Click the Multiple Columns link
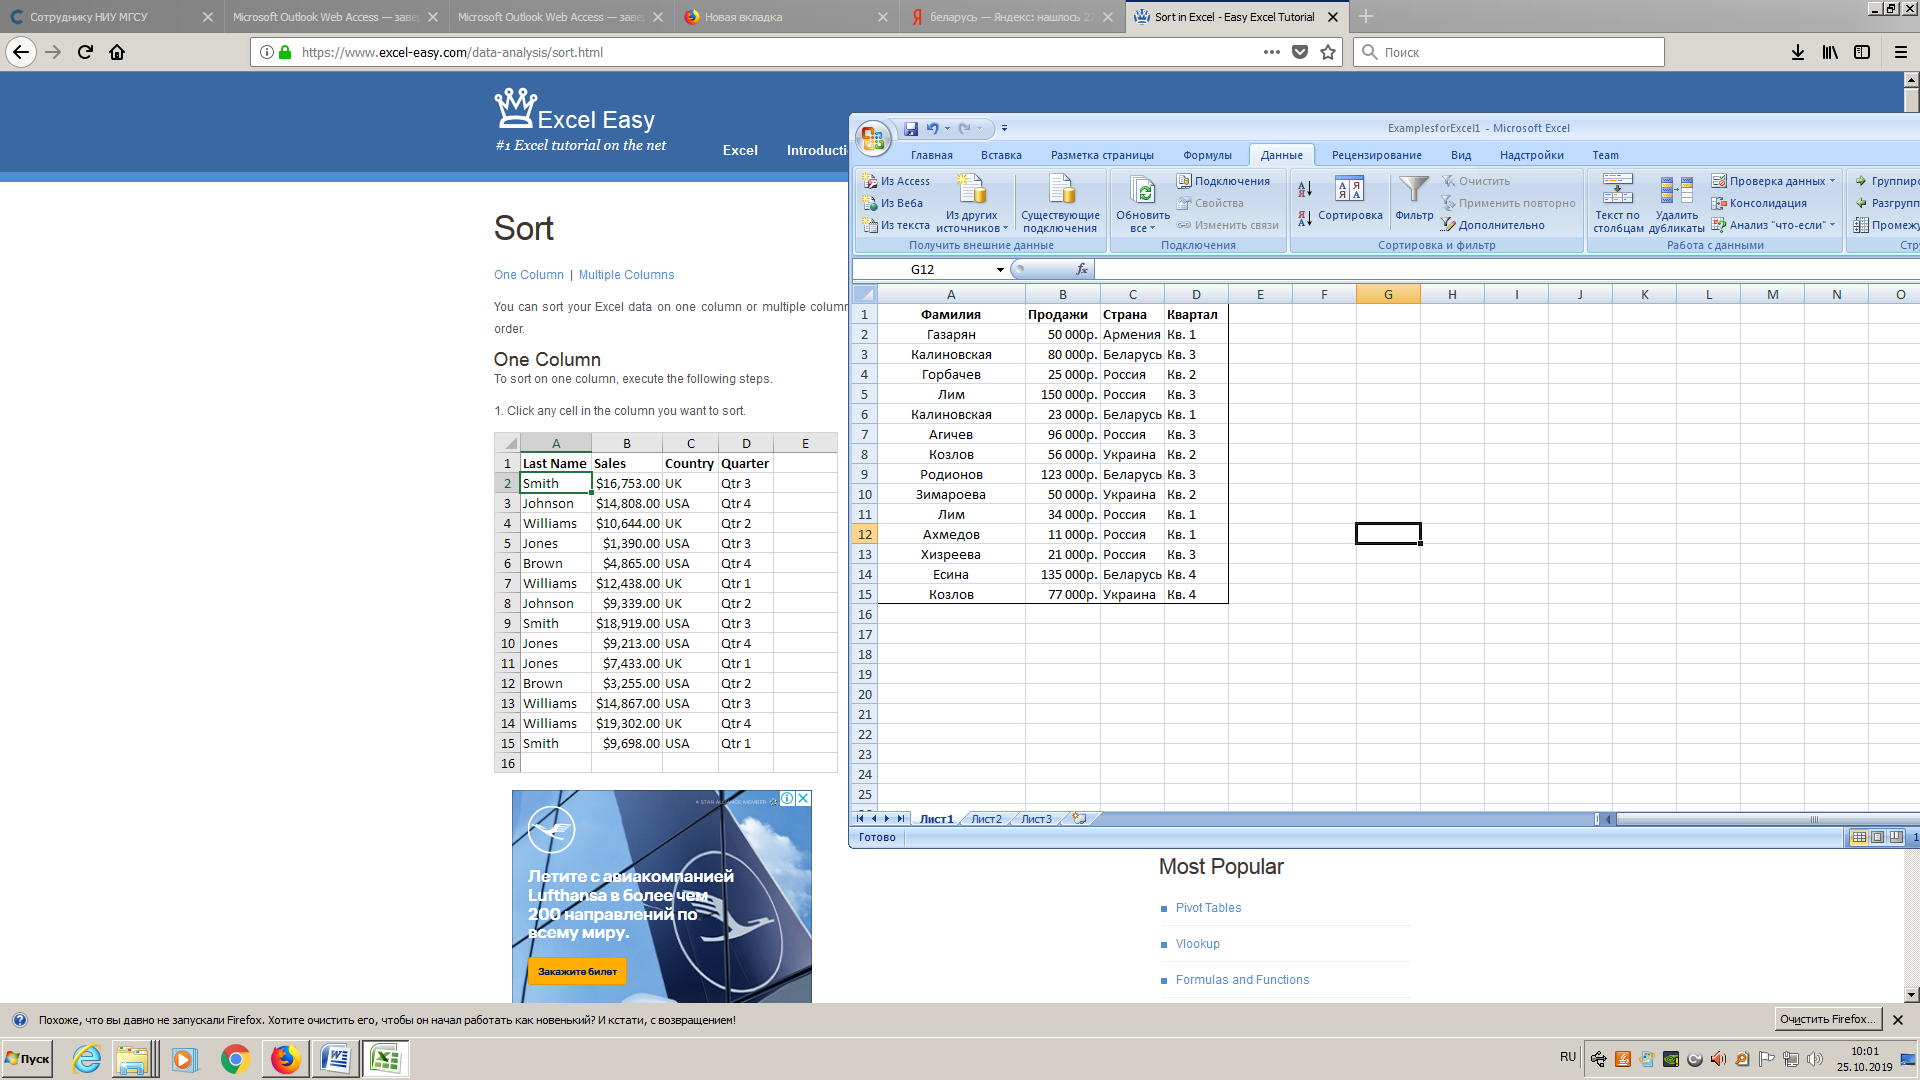The height and width of the screenshot is (1080, 1920). tap(626, 275)
